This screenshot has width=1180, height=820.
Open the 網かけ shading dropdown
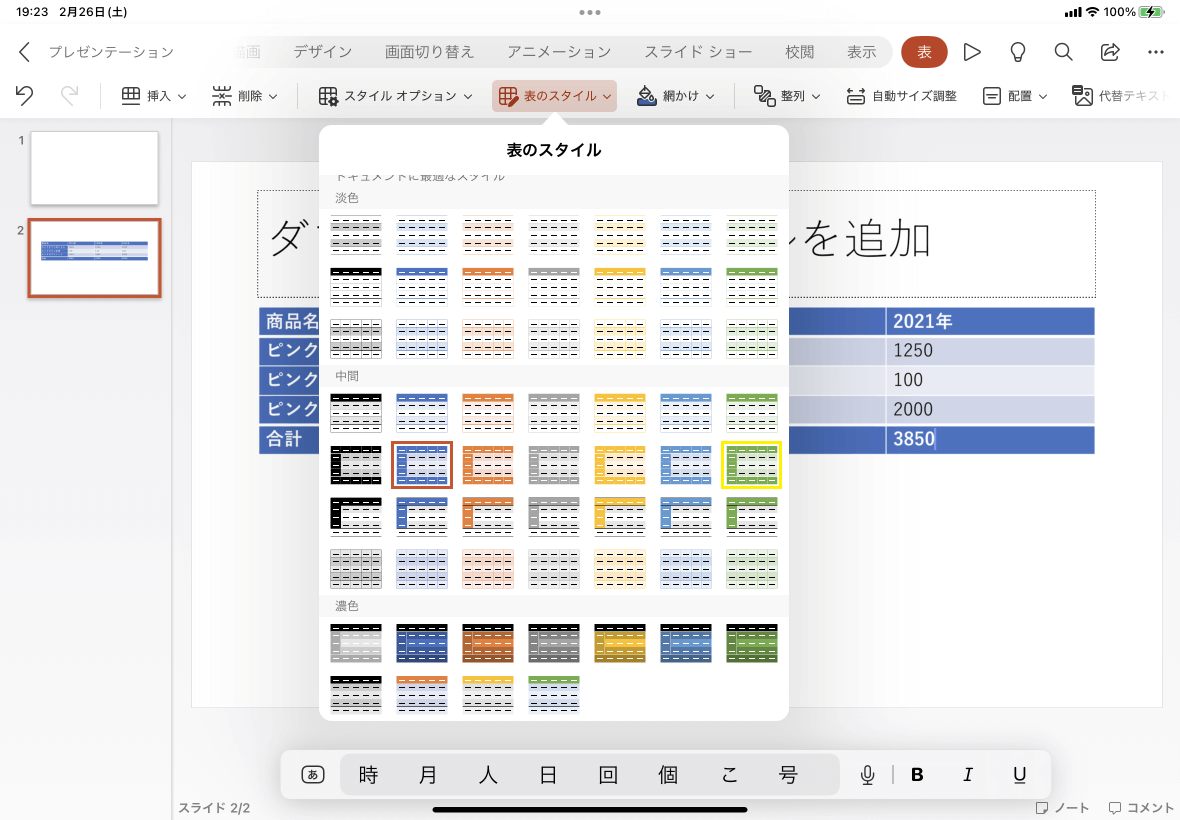(x=675, y=96)
